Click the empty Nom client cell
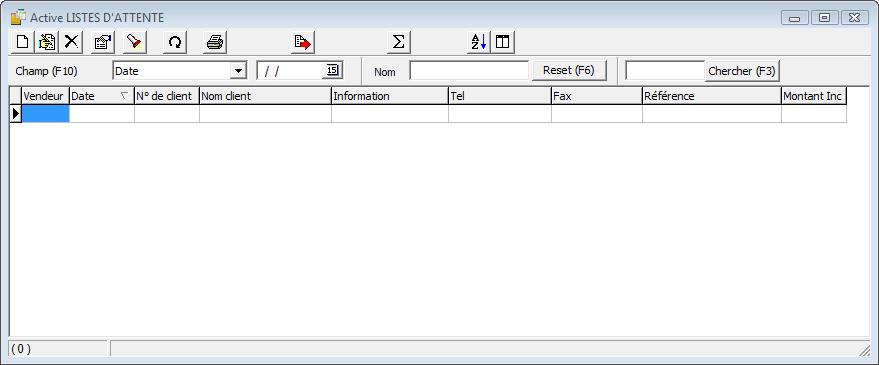The width and height of the screenshot is (879, 365). 265,114
